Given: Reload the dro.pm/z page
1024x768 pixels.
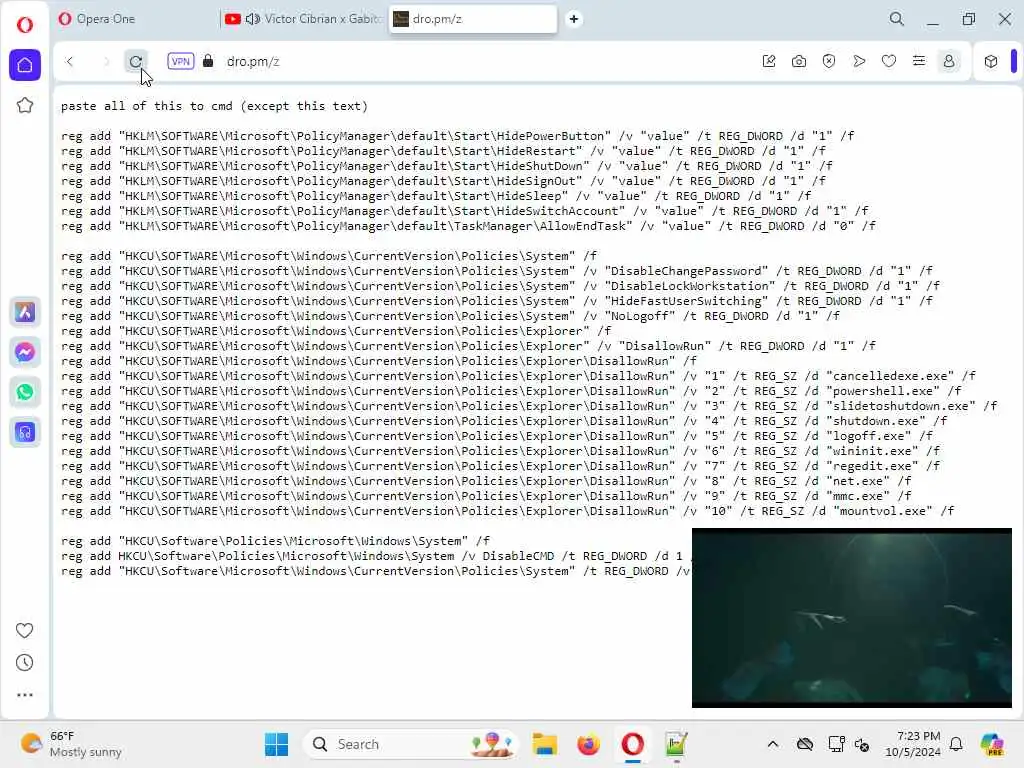Looking at the screenshot, I should (136, 61).
